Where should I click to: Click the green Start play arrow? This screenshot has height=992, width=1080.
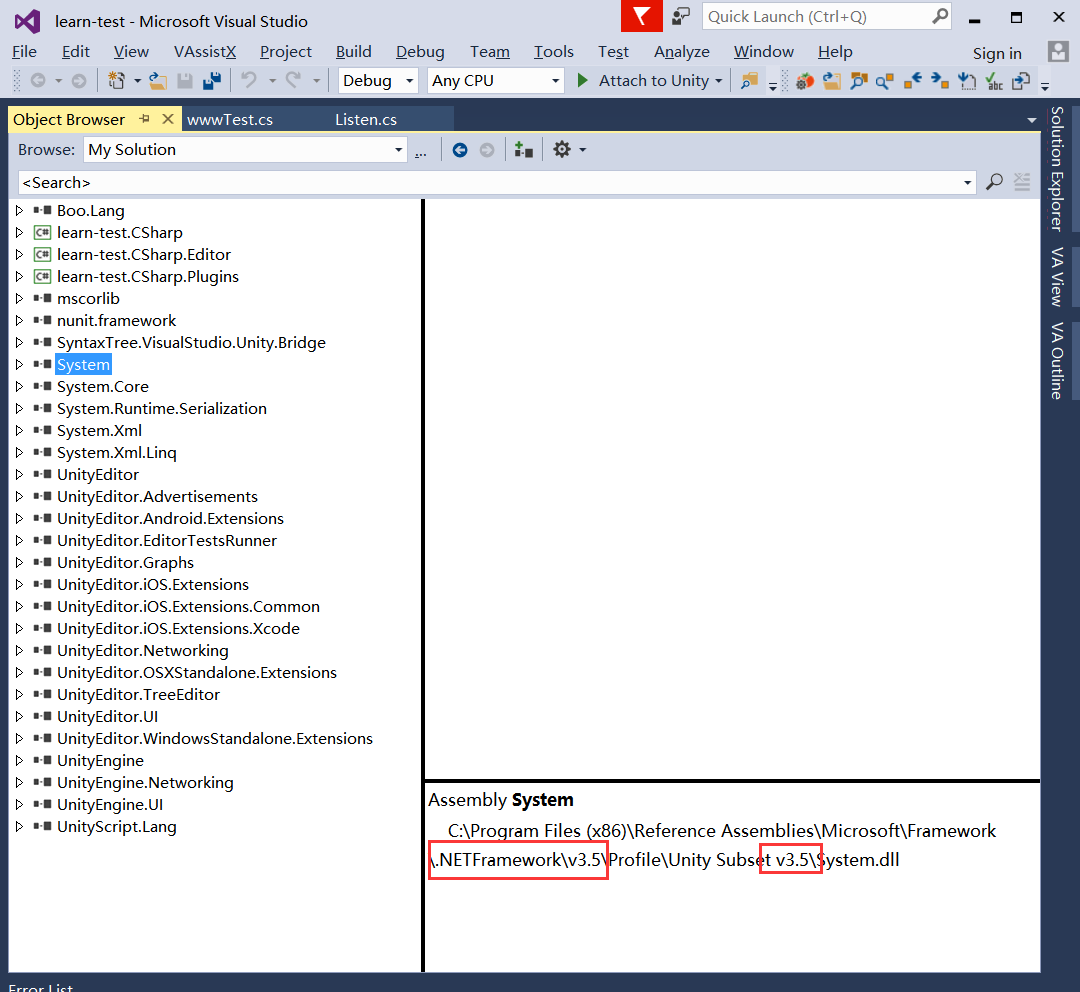coord(582,81)
